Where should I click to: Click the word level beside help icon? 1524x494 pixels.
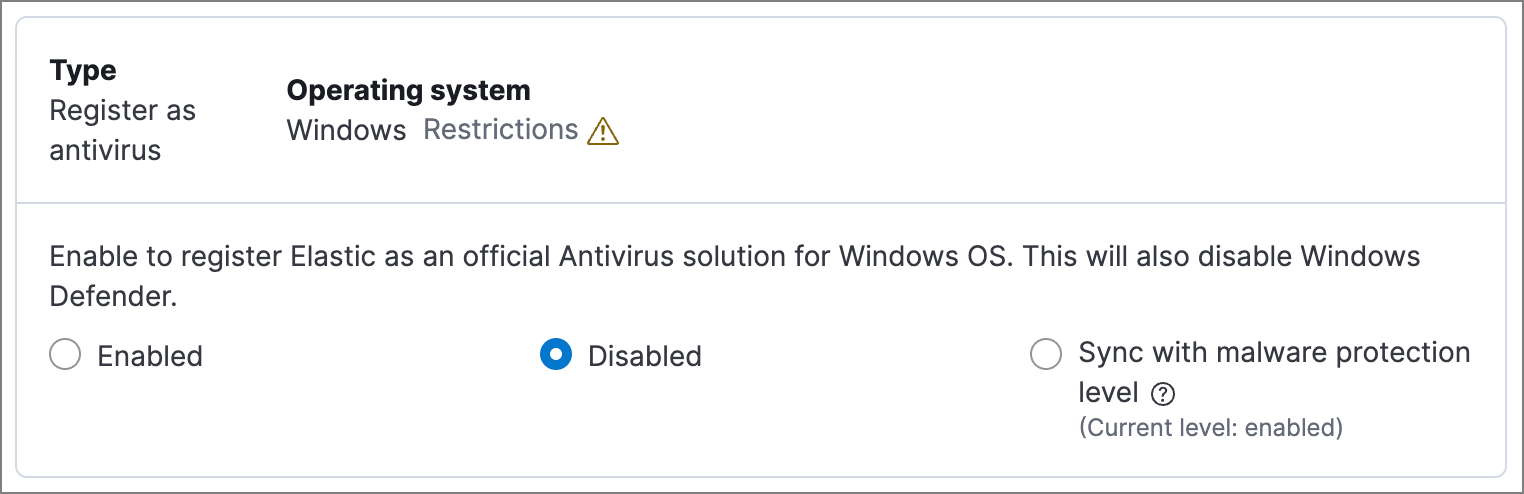pos(1109,394)
